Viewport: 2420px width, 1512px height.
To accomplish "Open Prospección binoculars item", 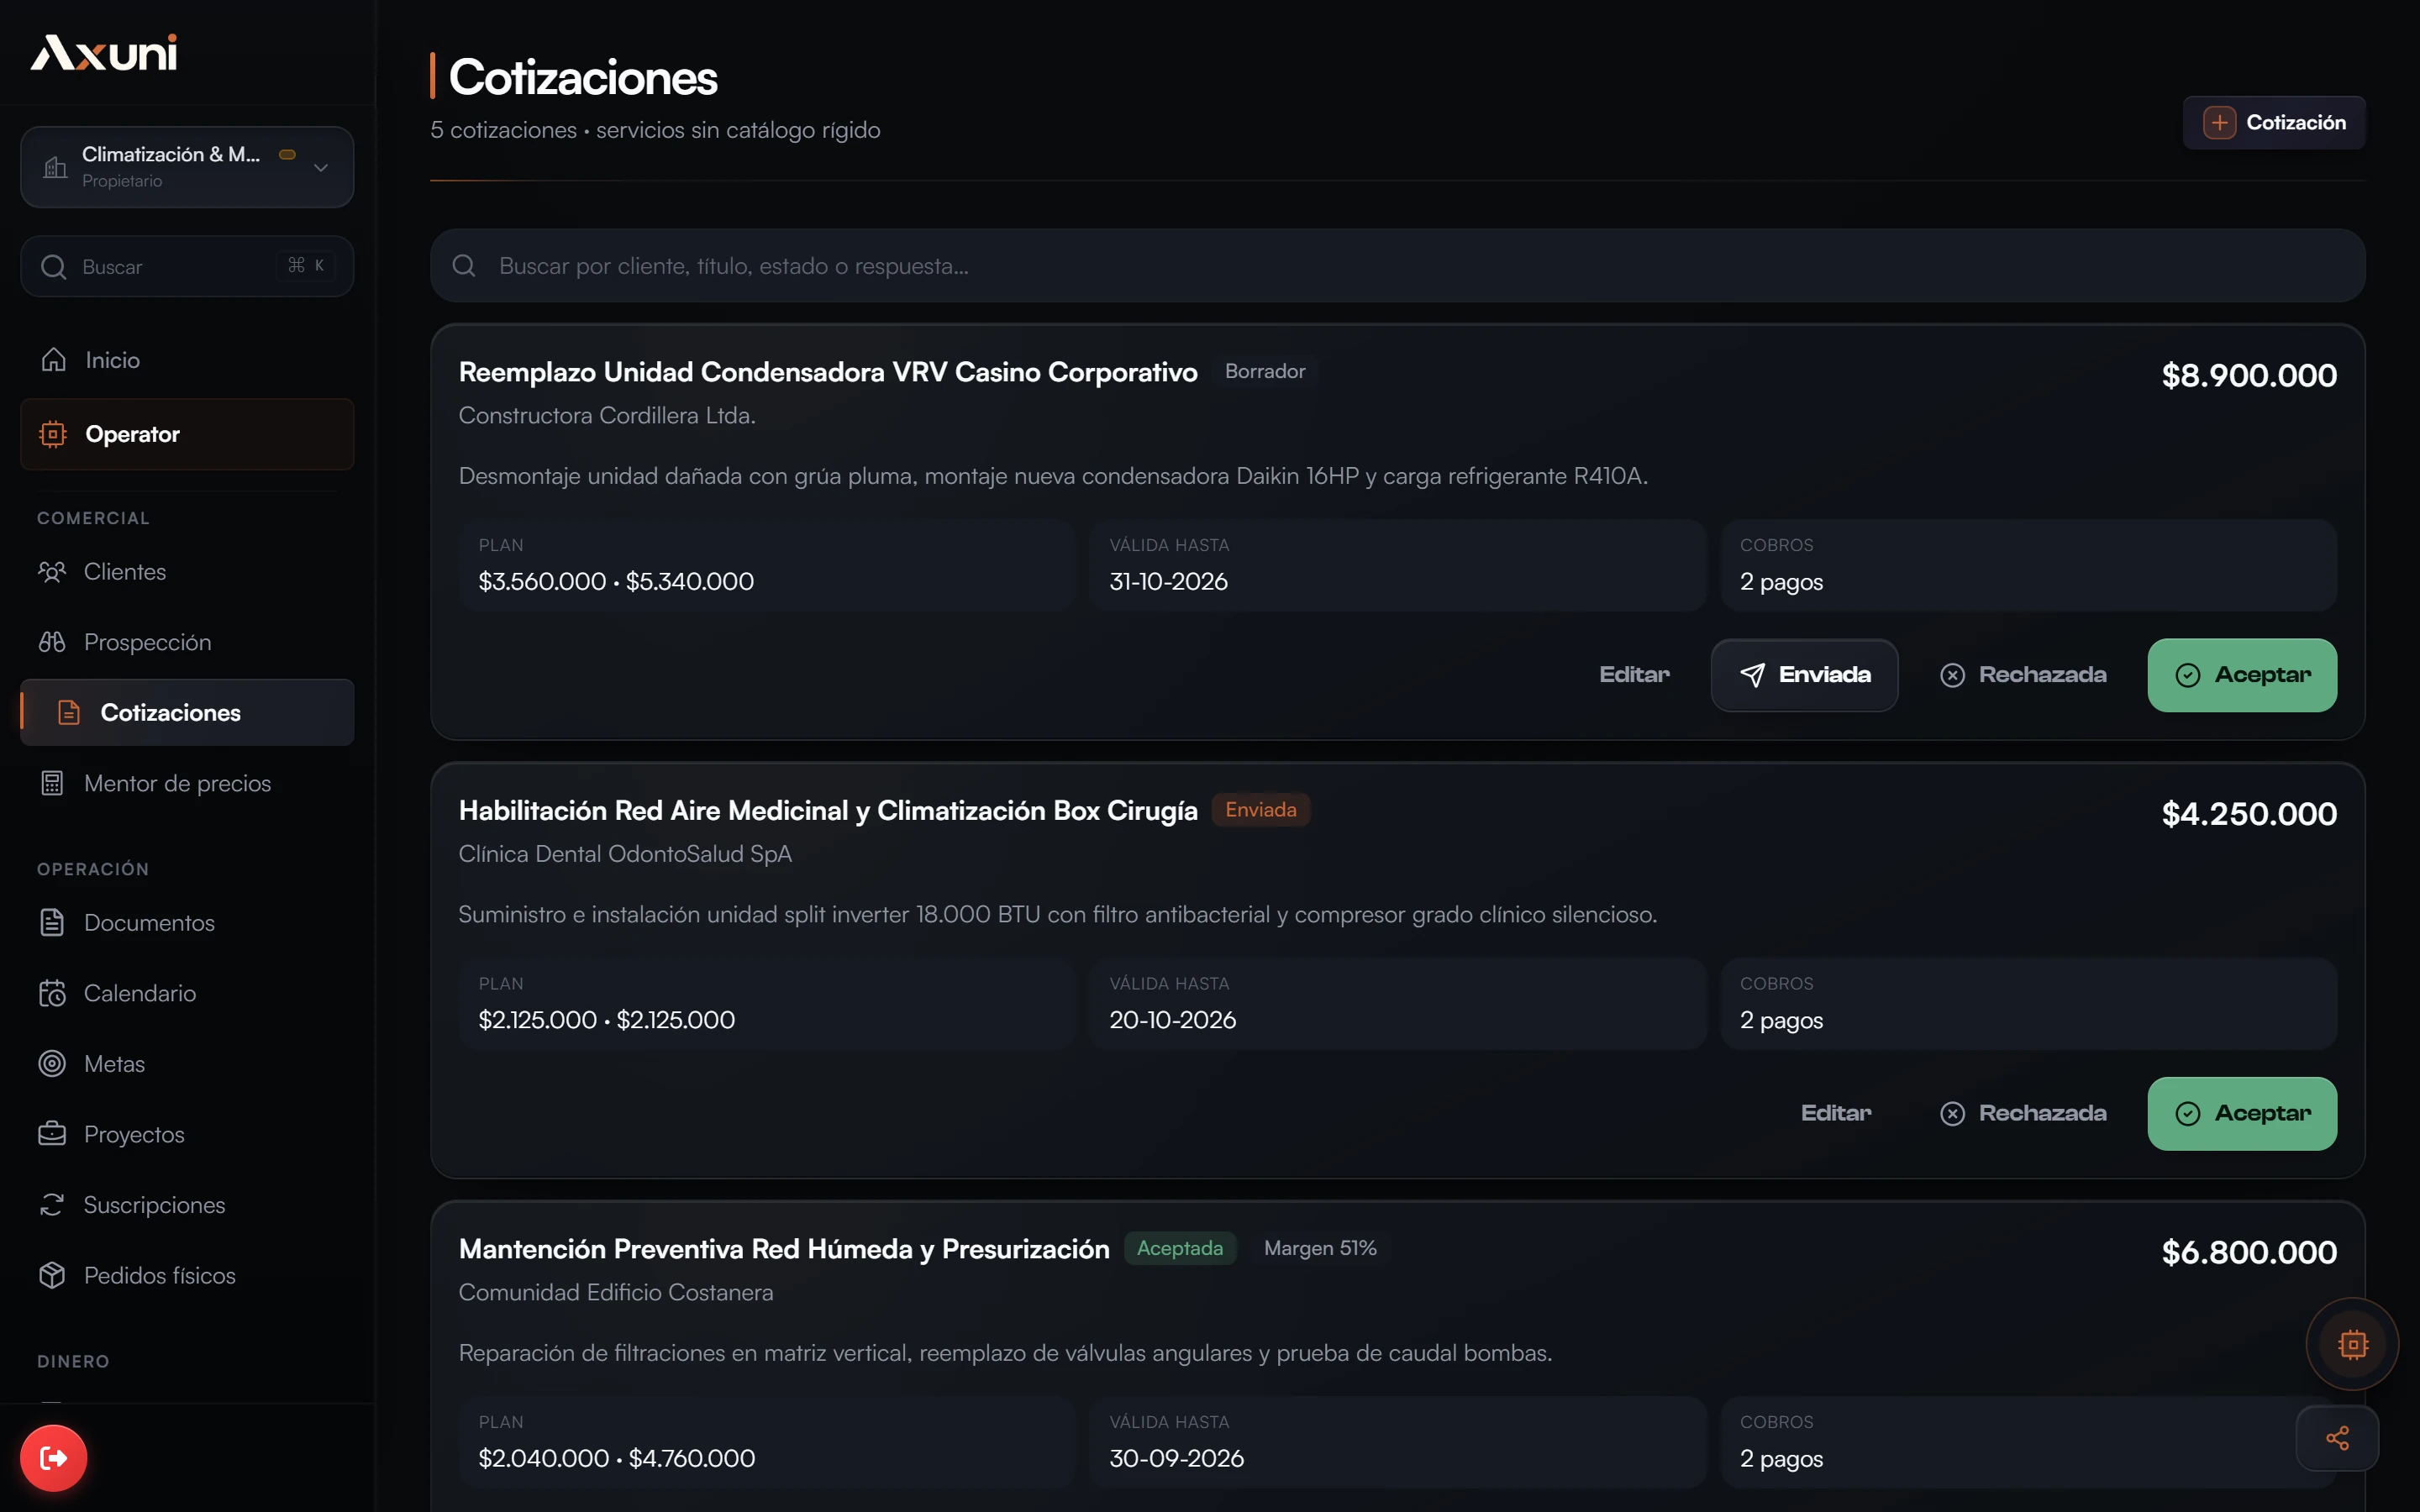I will [187, 642].
